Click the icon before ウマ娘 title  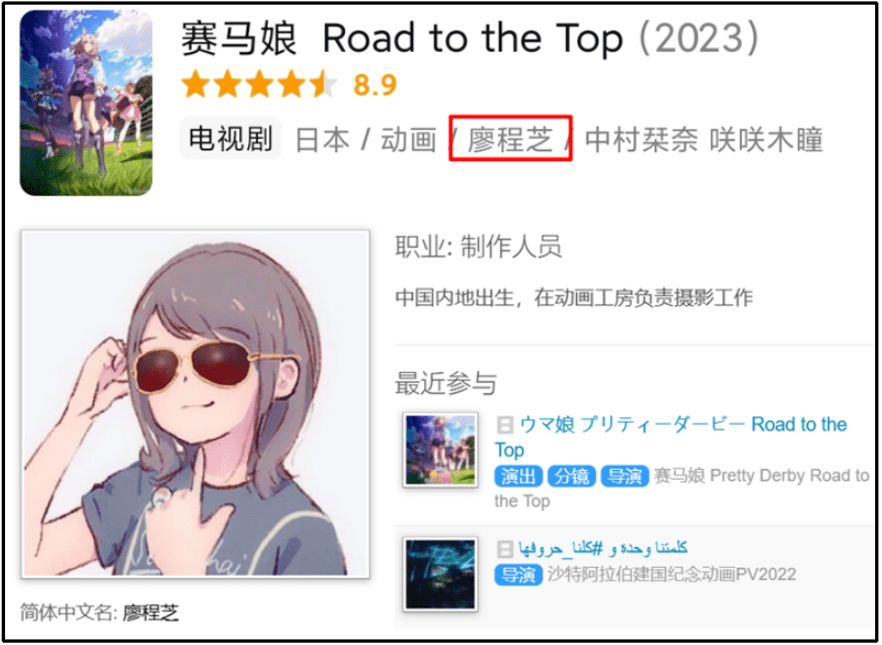(x=505, y=425)
